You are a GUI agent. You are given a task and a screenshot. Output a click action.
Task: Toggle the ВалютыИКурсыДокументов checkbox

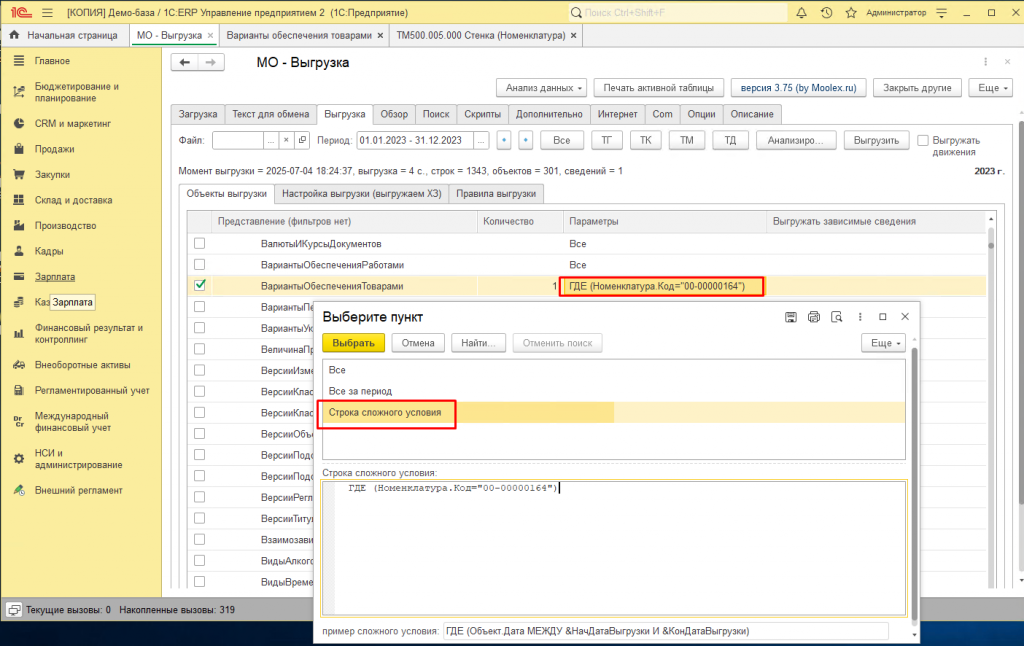point(200,244)
